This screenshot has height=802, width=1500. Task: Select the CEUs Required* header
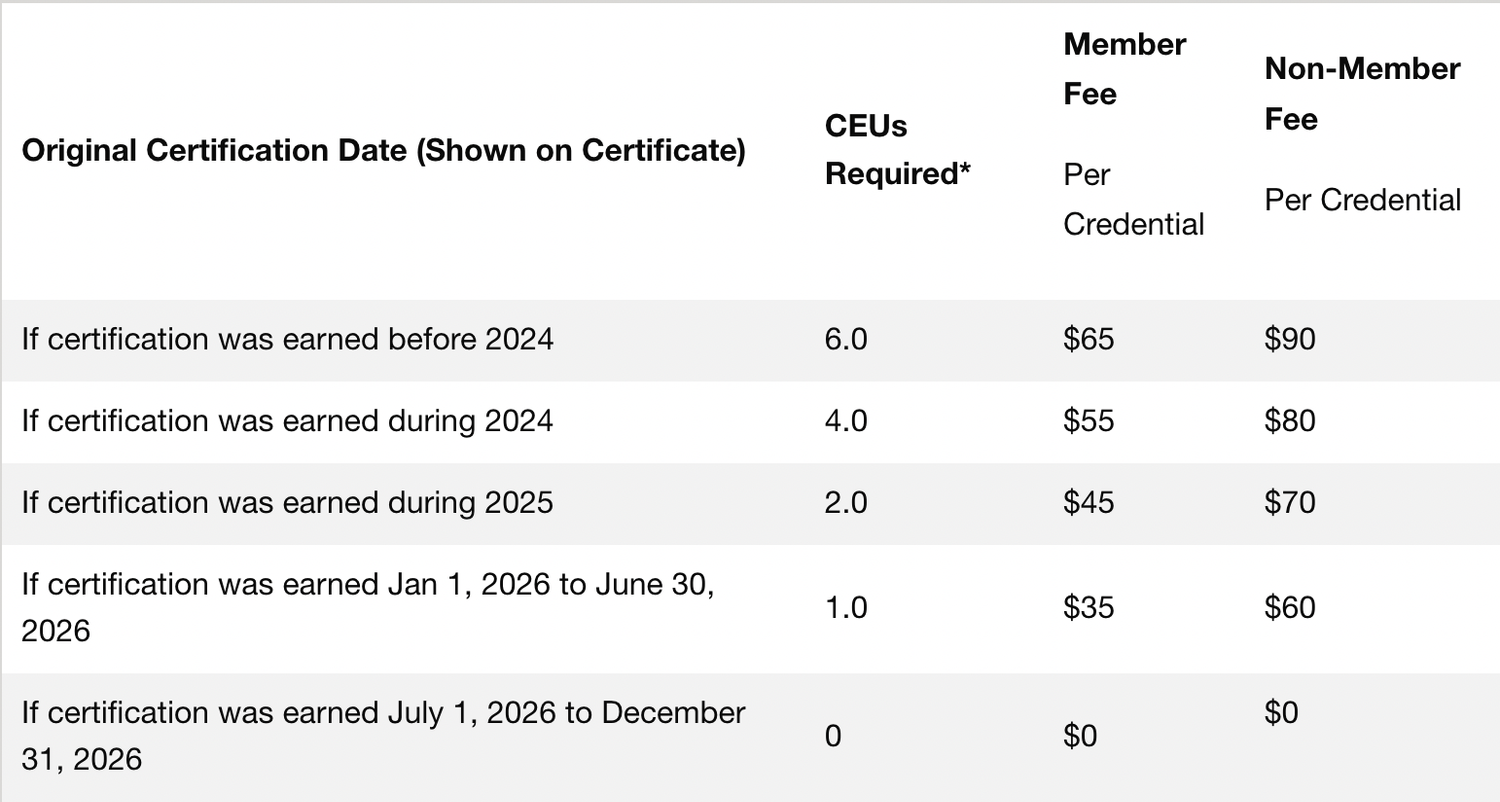tap(898, 150)
